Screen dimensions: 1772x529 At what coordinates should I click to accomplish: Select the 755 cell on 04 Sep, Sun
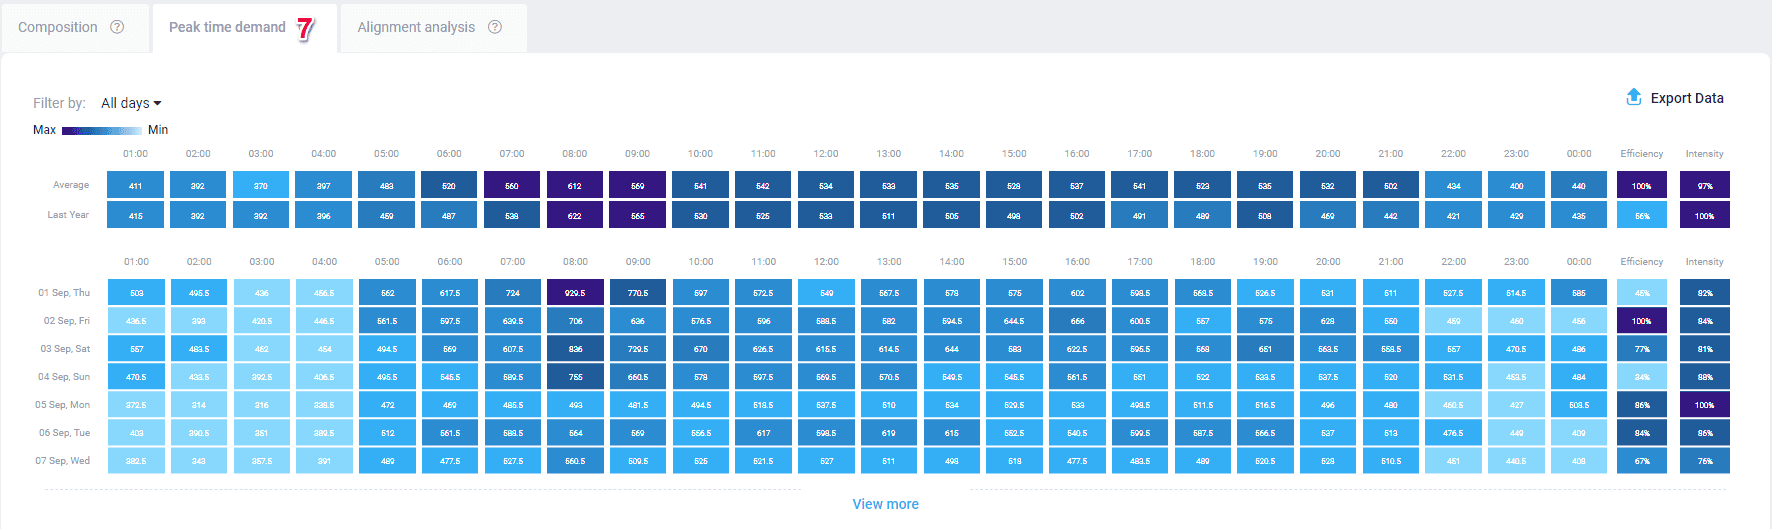(575, 377)
